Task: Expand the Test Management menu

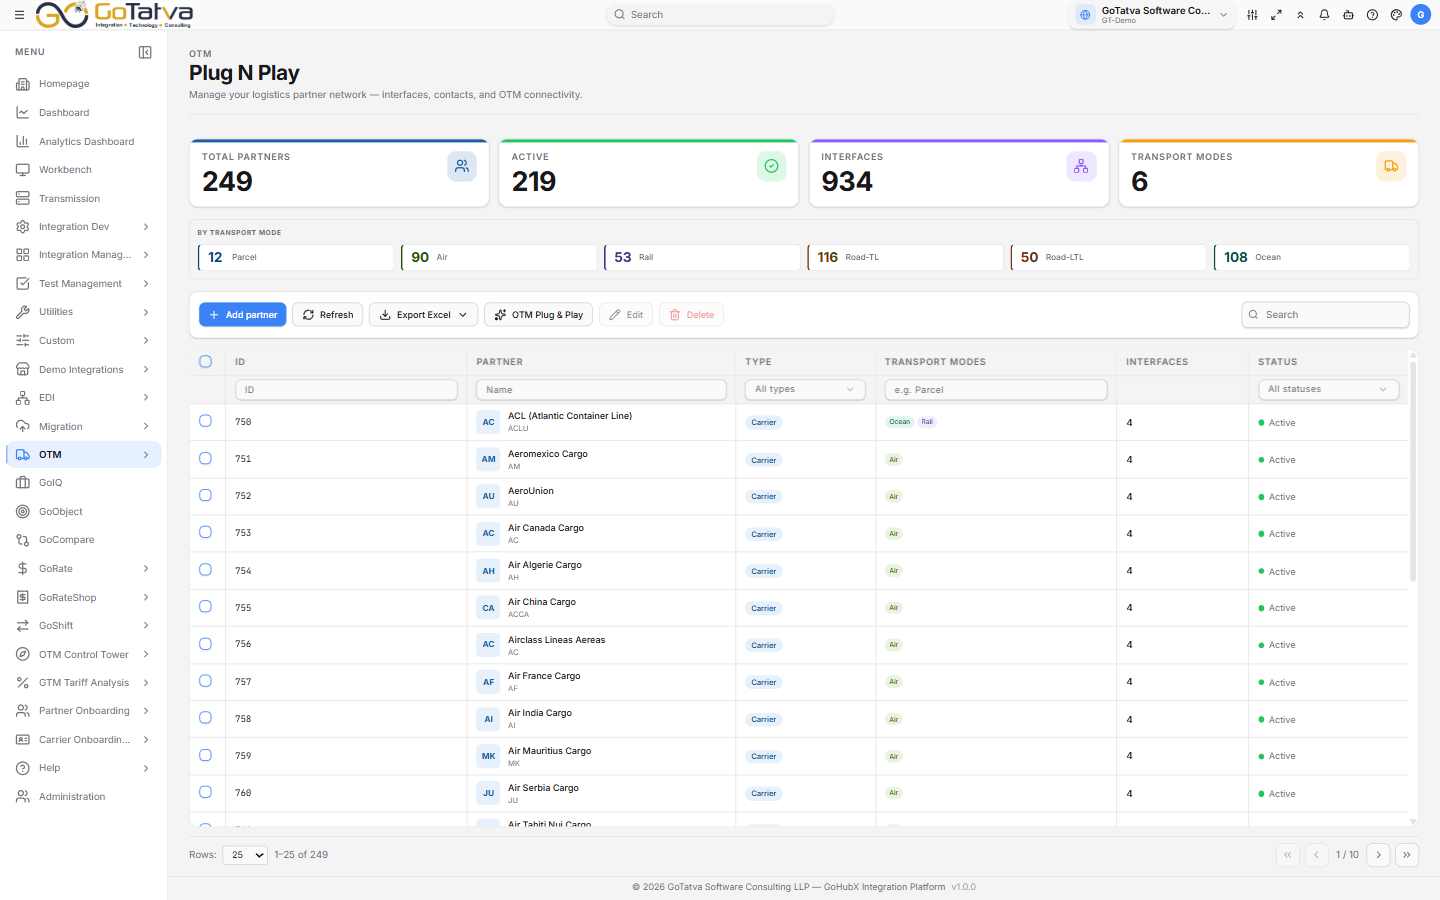Action: 84,284
